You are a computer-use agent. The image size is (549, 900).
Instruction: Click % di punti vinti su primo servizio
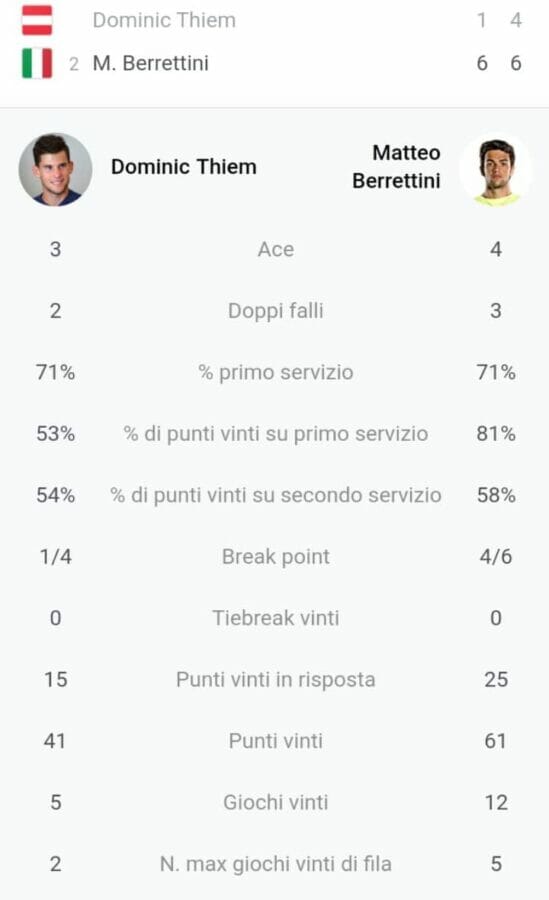click(276, 434)
